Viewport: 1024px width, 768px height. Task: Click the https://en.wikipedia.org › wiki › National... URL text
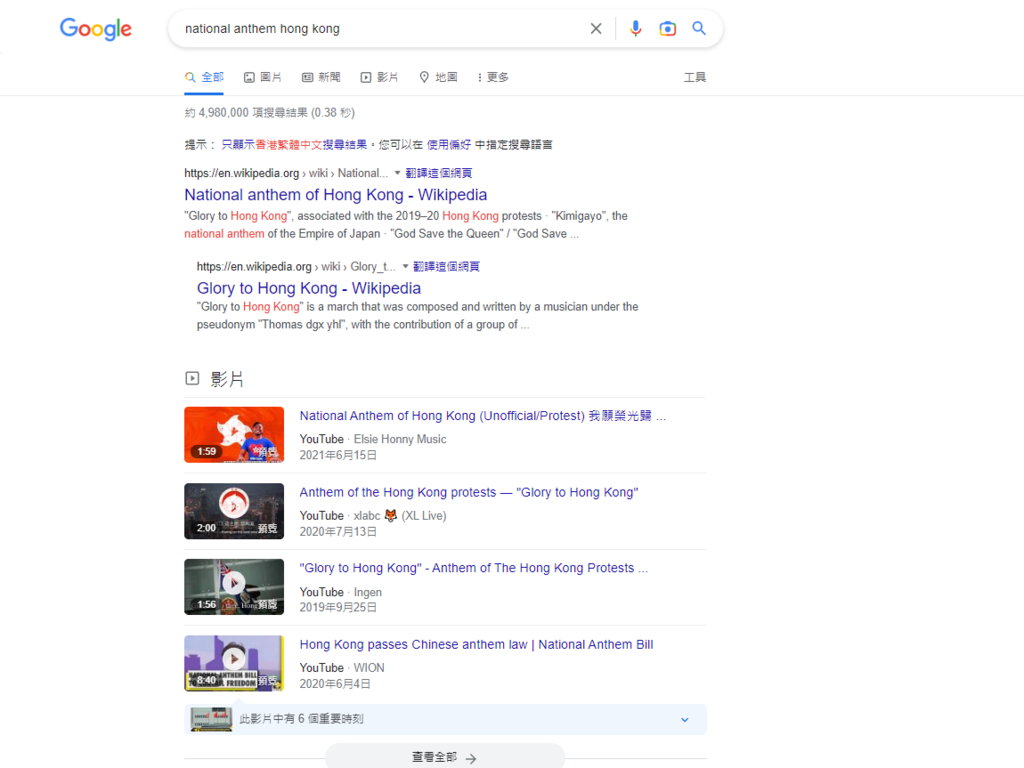pos(285,173)
